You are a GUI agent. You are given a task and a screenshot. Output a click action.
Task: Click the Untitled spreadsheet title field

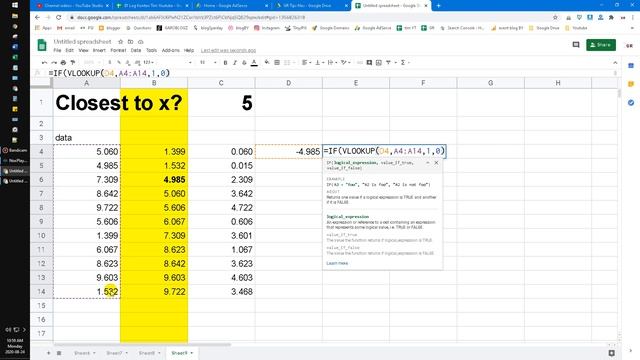[x=82, y=42]
